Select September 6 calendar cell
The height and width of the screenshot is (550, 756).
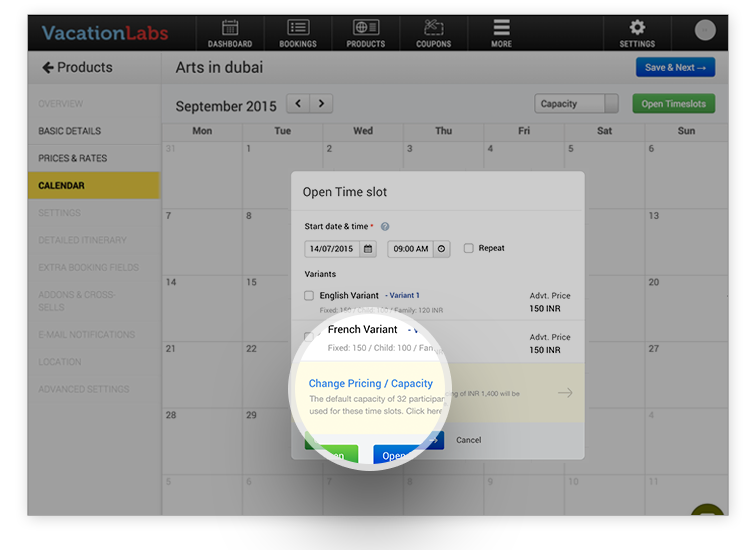[x=687, y=175]
